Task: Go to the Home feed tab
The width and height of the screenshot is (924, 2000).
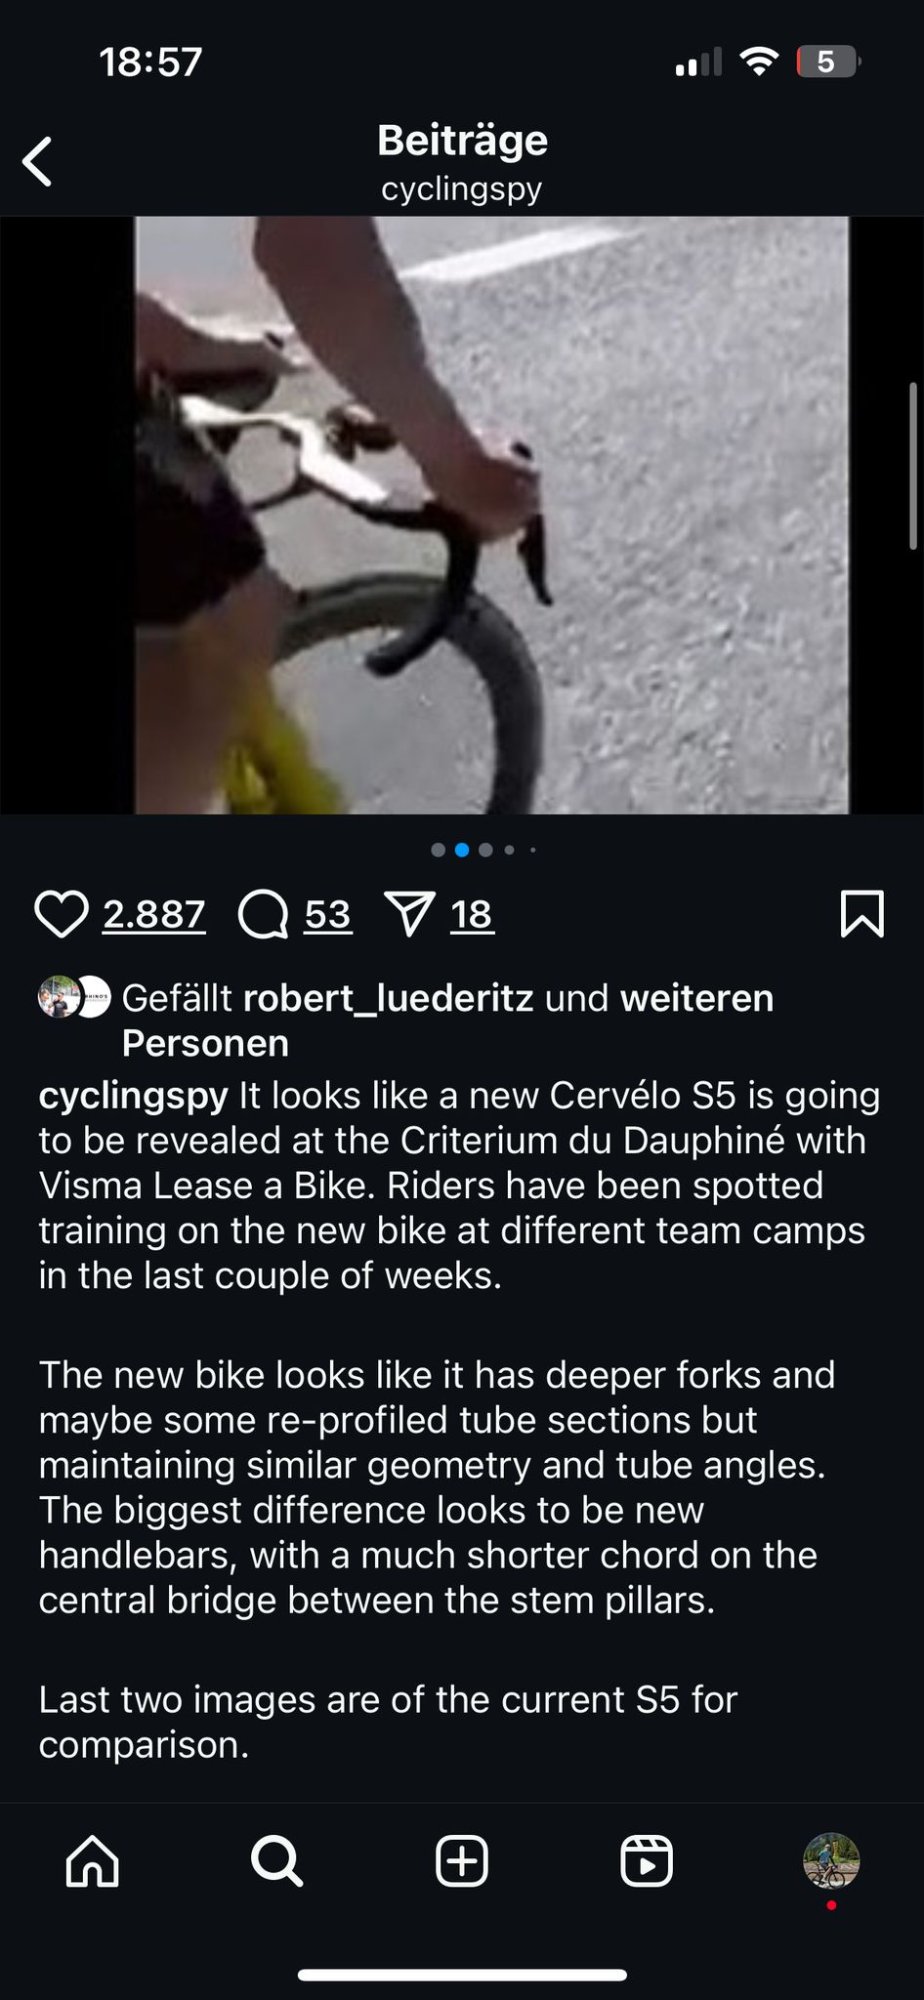Action: point(92,1861)
